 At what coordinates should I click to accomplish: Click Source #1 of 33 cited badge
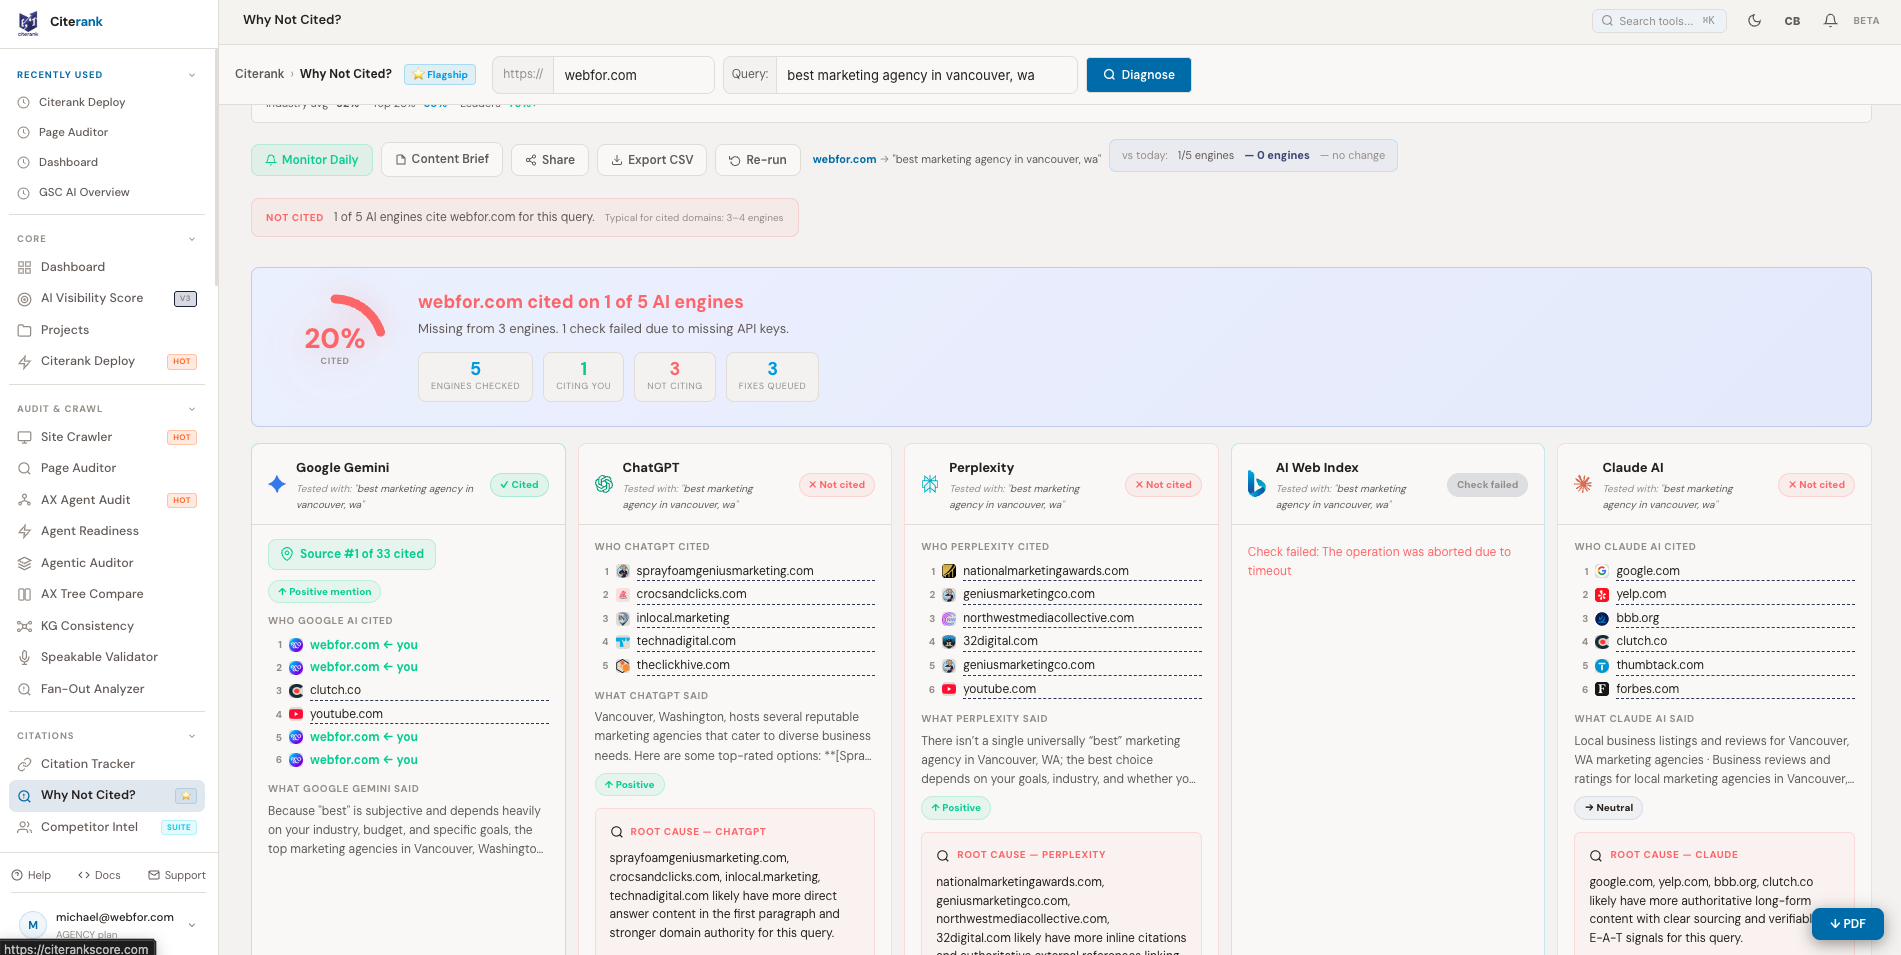[x=352, y=554]
